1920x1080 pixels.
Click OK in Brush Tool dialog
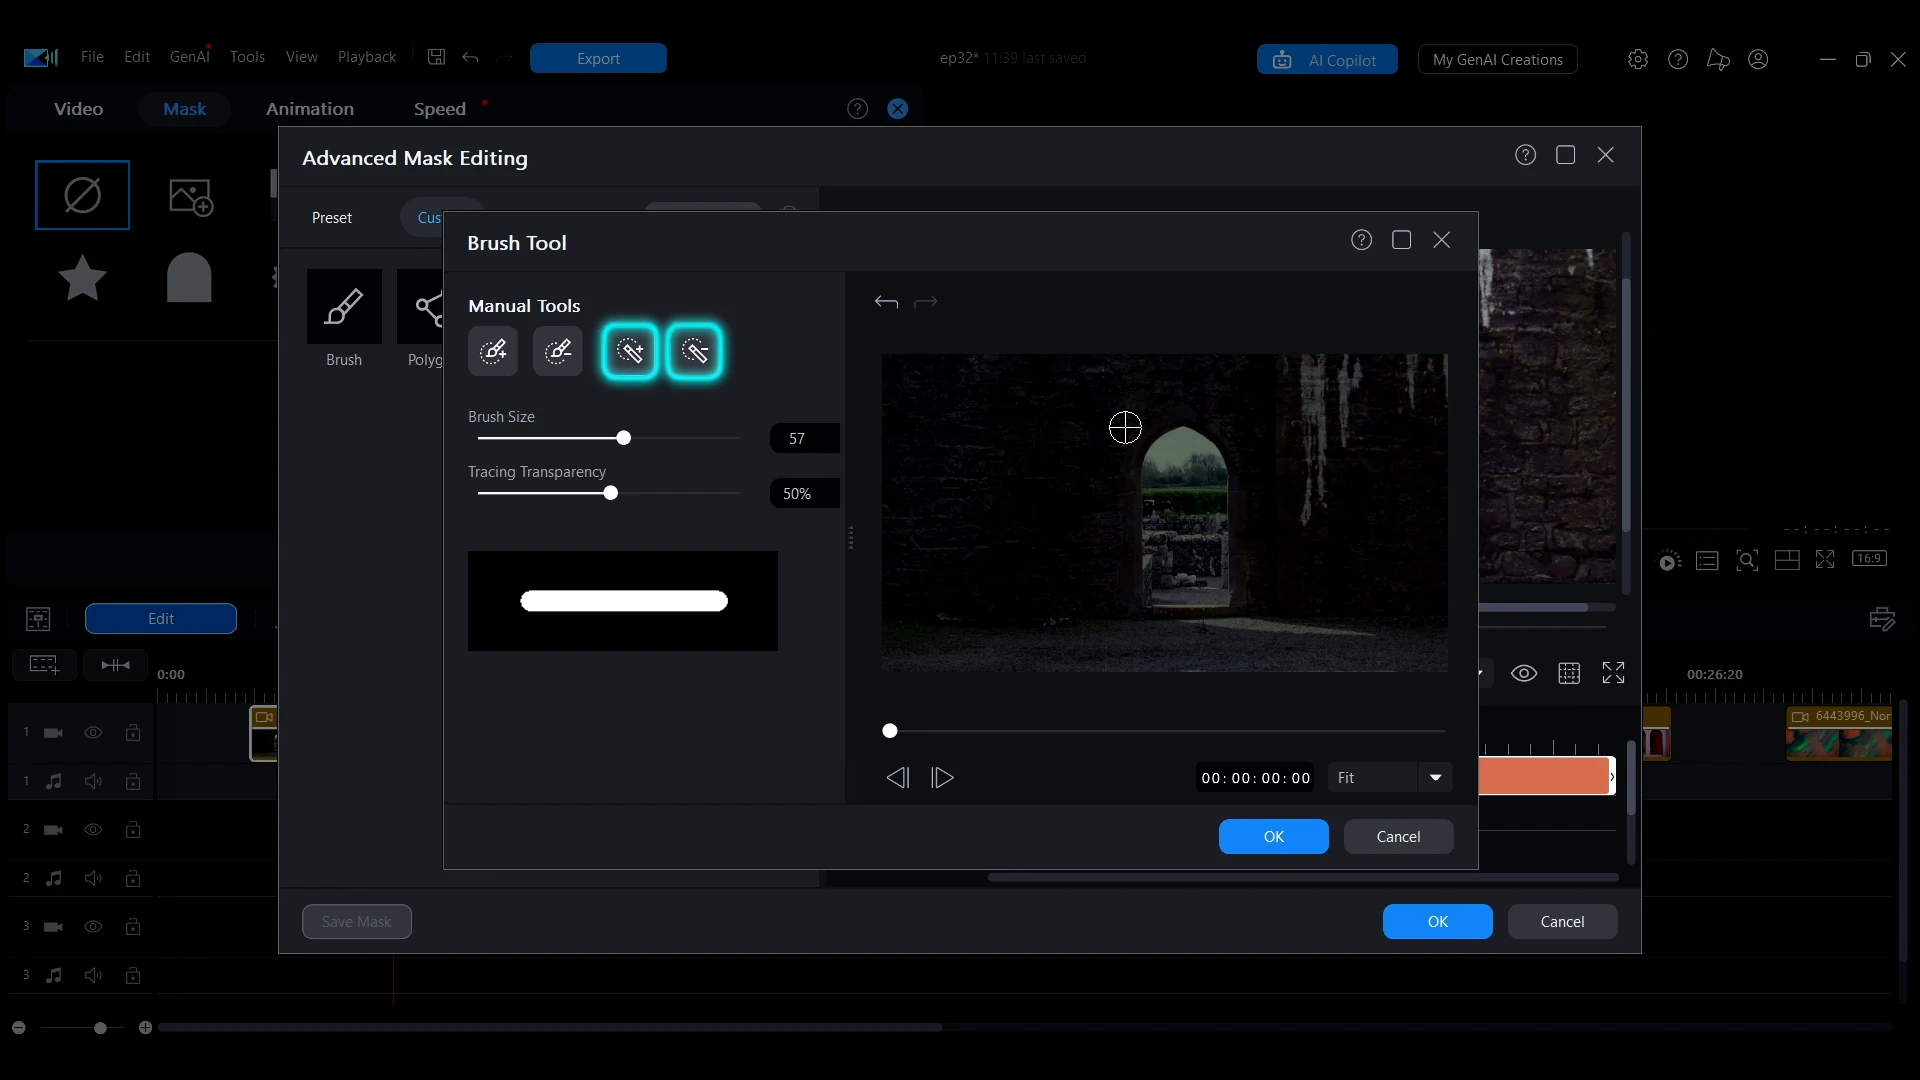click(x=1274, y=837)
